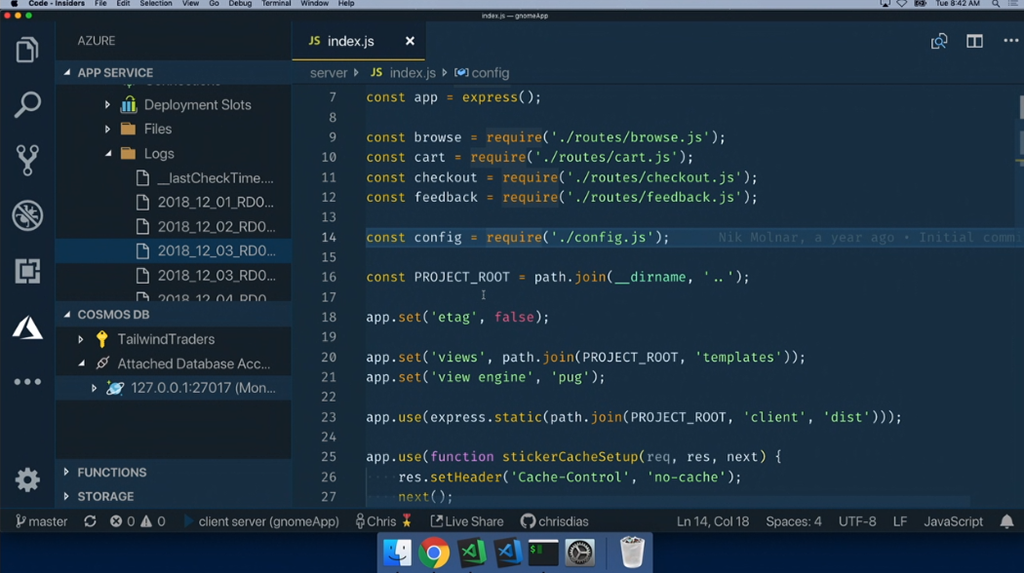Open the Manage gear icon
Screen dimensions: 1024x573
pos(27,480)
